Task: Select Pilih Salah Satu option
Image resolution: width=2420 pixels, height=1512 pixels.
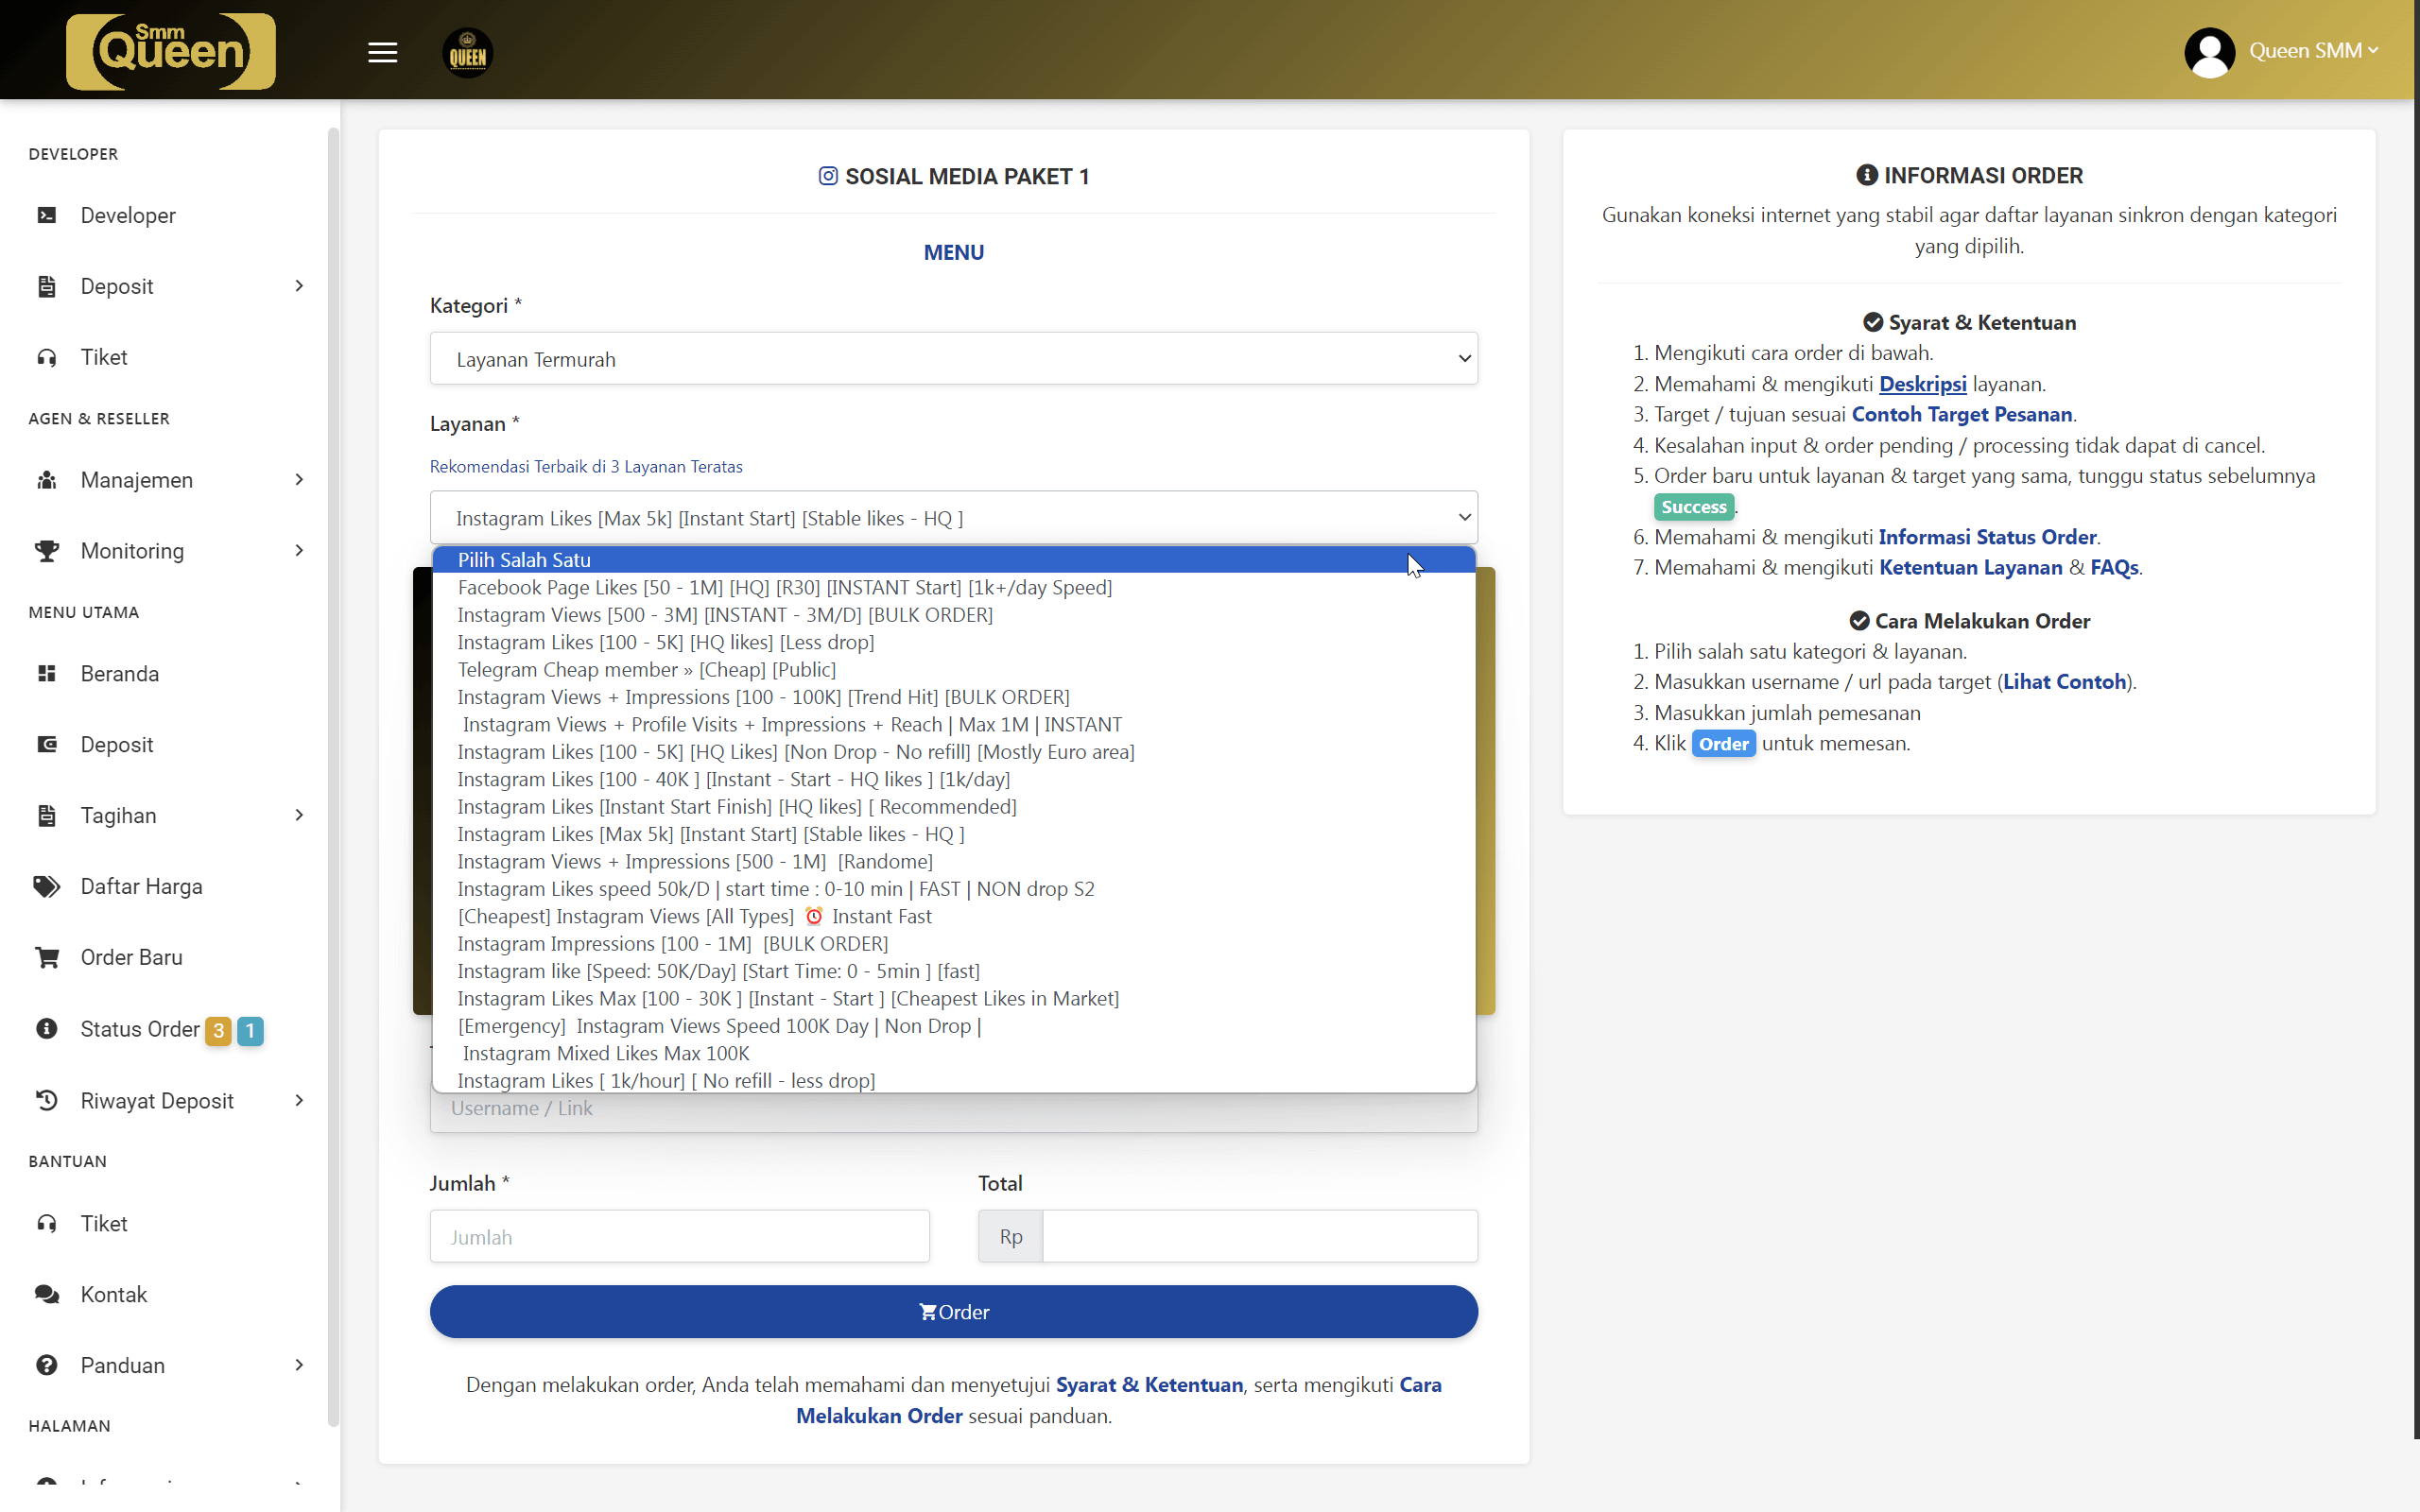Action: tap(953, 560)
